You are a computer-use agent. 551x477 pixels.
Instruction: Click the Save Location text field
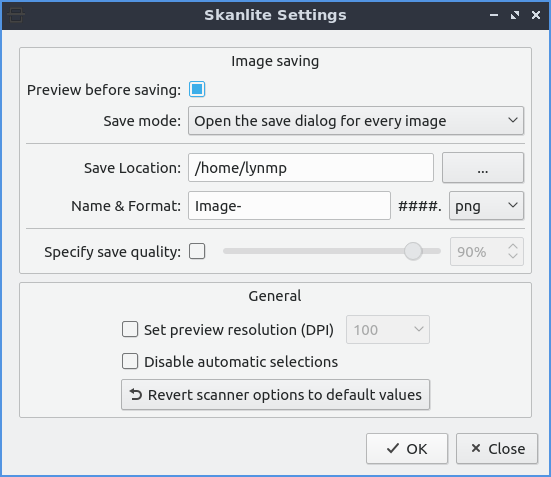(x=311, y=168)
